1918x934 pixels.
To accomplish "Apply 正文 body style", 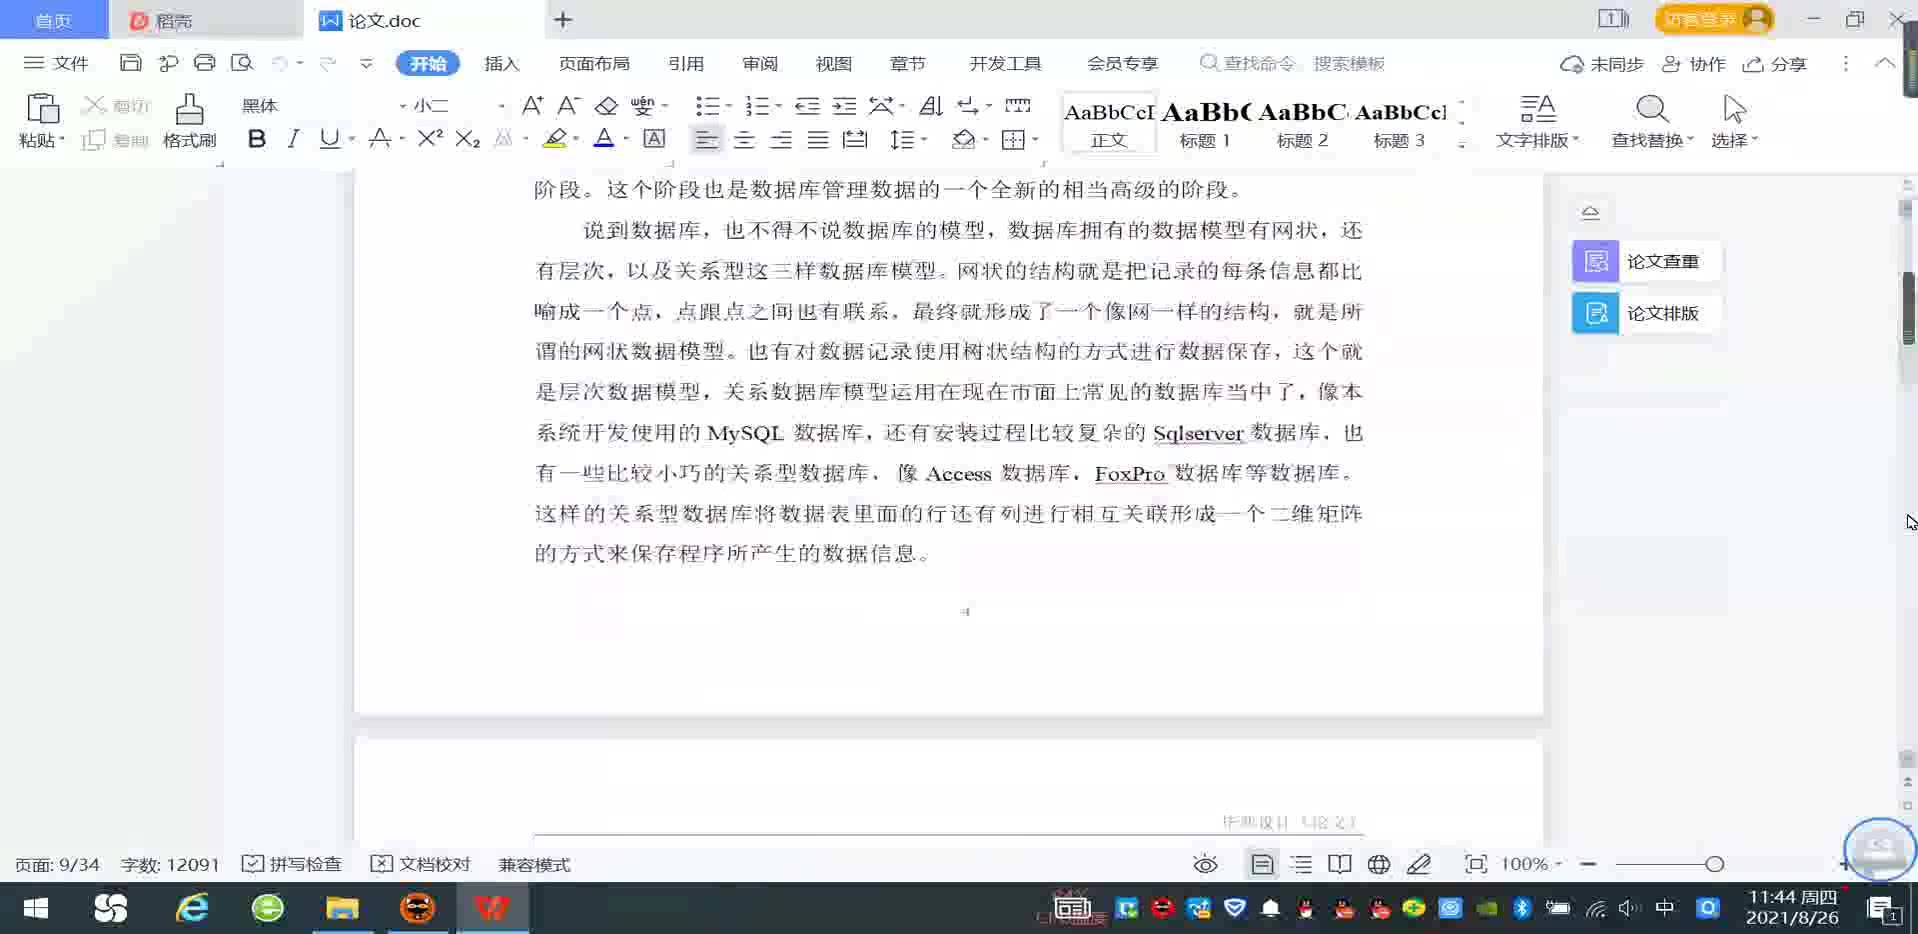I will tap(1108, 124).
